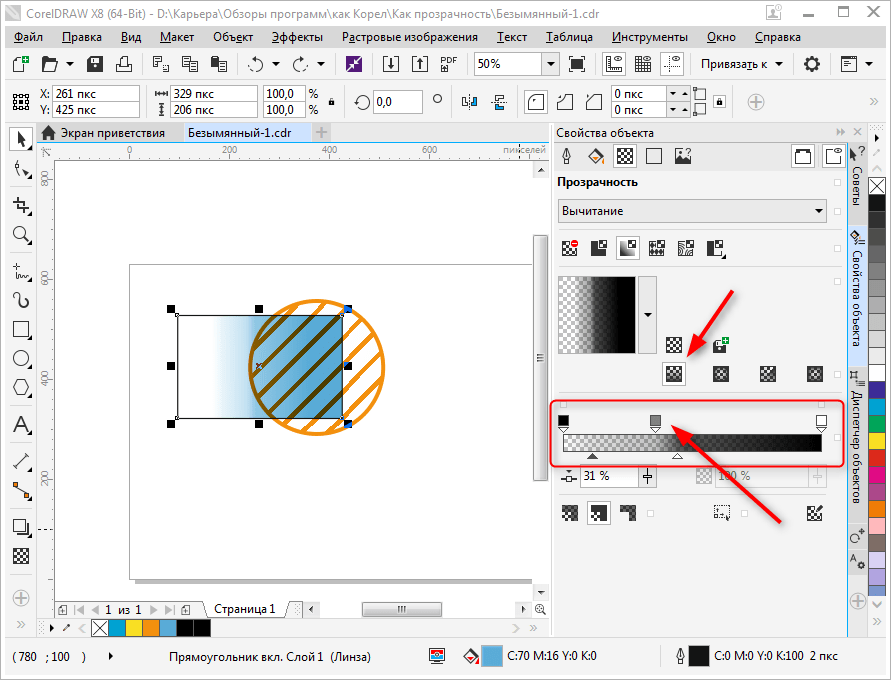Toggle the lock ratio padlock

[x=331, y=102]
